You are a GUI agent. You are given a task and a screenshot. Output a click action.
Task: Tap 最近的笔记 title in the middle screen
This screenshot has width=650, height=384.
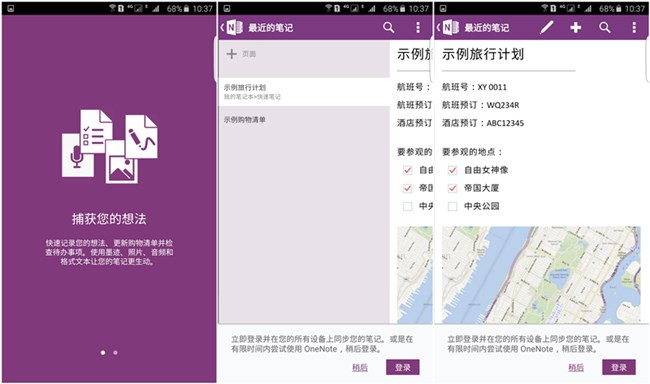[271, 28]
